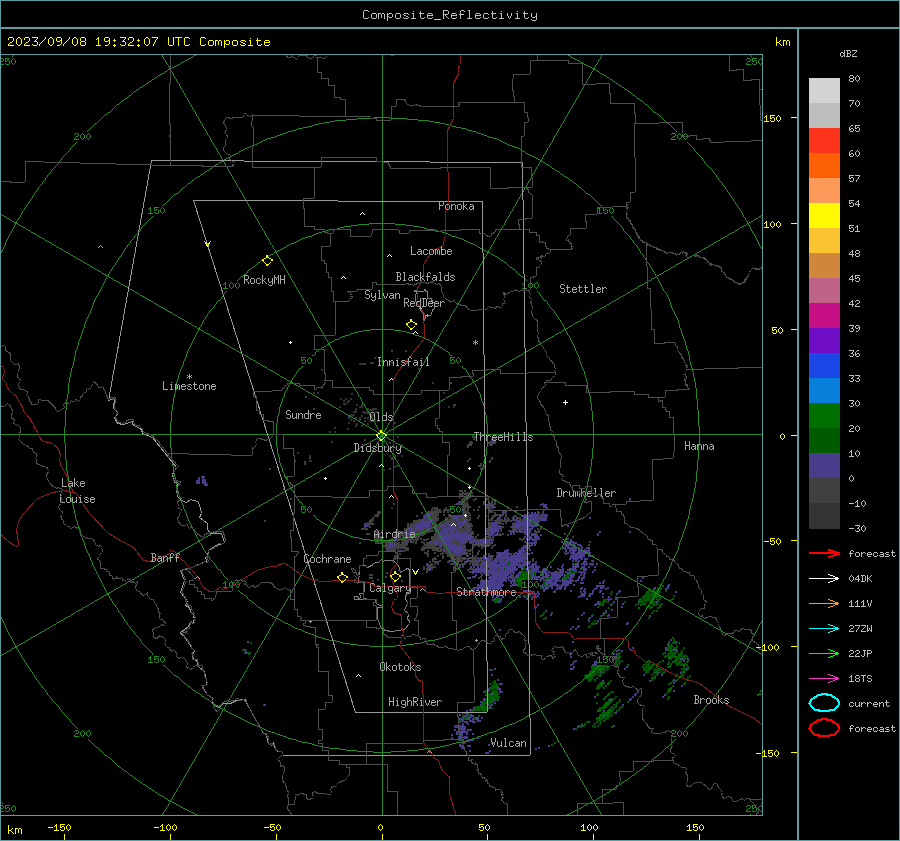Click the red forecast arrow in legend
900x841 pixels.
[x=824, y=553]
